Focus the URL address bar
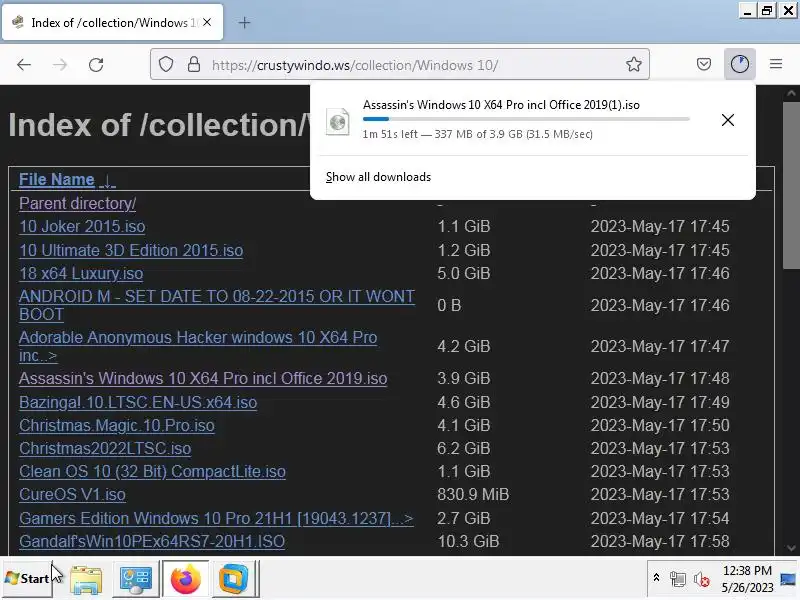Image resolution: width=800 pixels, height=600 pixels. [x=399, y=65]
